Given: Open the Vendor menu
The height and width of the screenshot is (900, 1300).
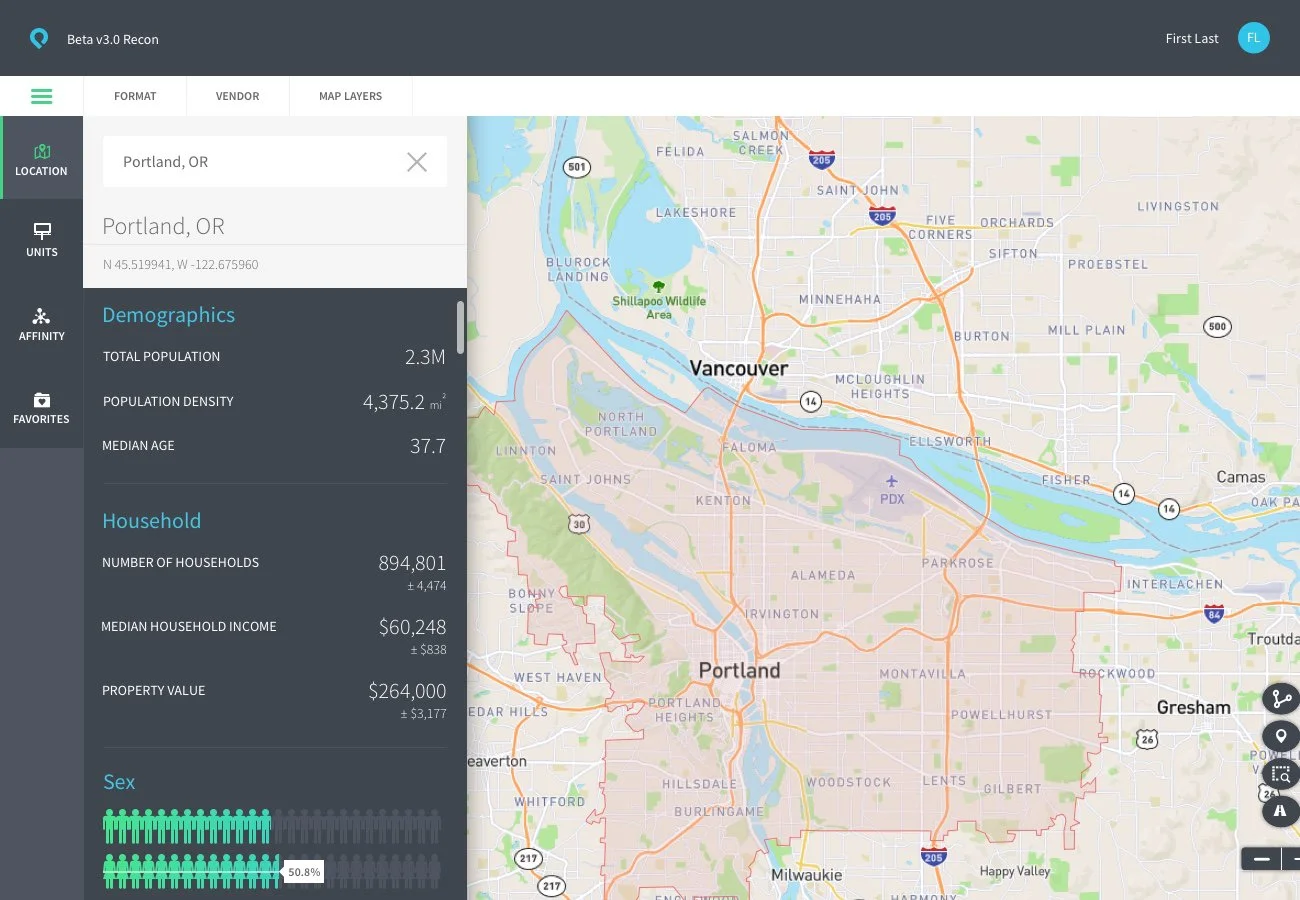Looking at the screenshot, I should point(237,96).
